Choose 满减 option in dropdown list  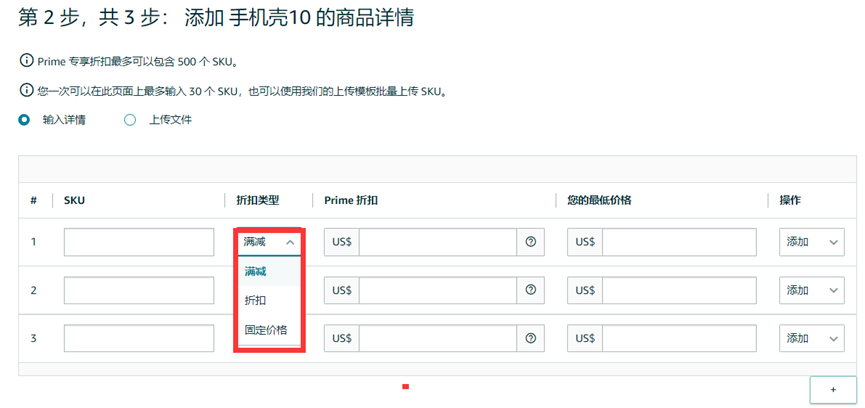point(256,271)
